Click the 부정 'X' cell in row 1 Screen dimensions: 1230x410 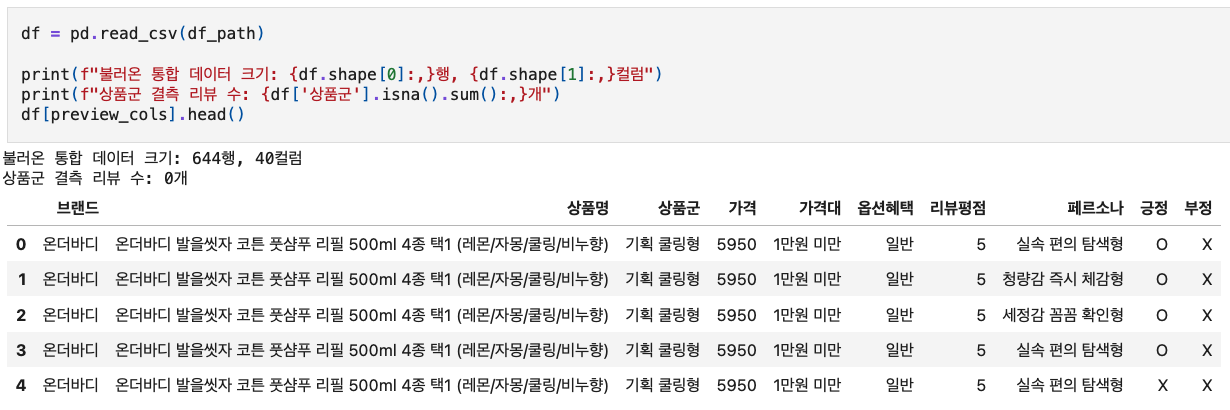tap(1207, 279)
